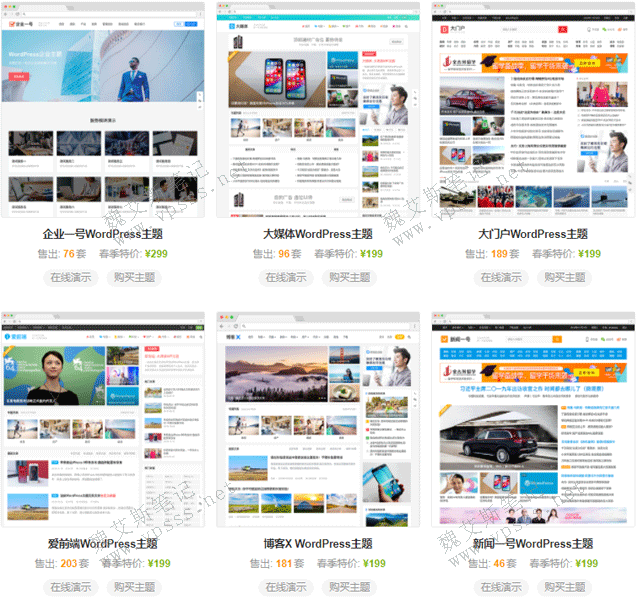Open the 新闻一号 WordPress主题 preview thumbnail
The width and height of the screenshot is (638, 600).
(x=532, y=422)
